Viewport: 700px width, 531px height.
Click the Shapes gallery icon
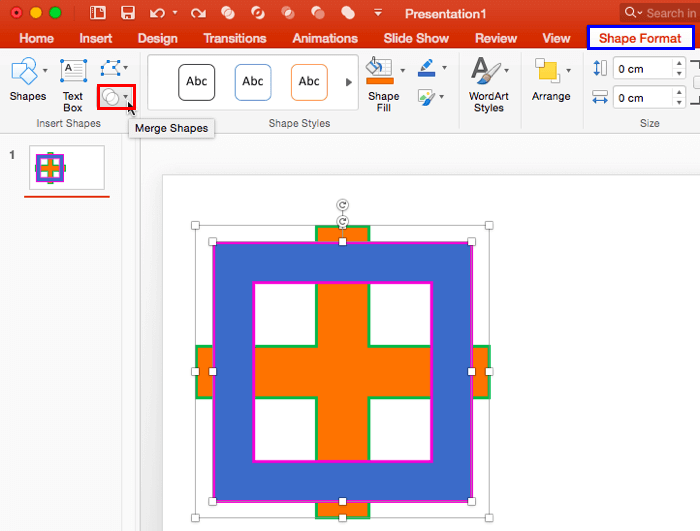coord(24,71)
